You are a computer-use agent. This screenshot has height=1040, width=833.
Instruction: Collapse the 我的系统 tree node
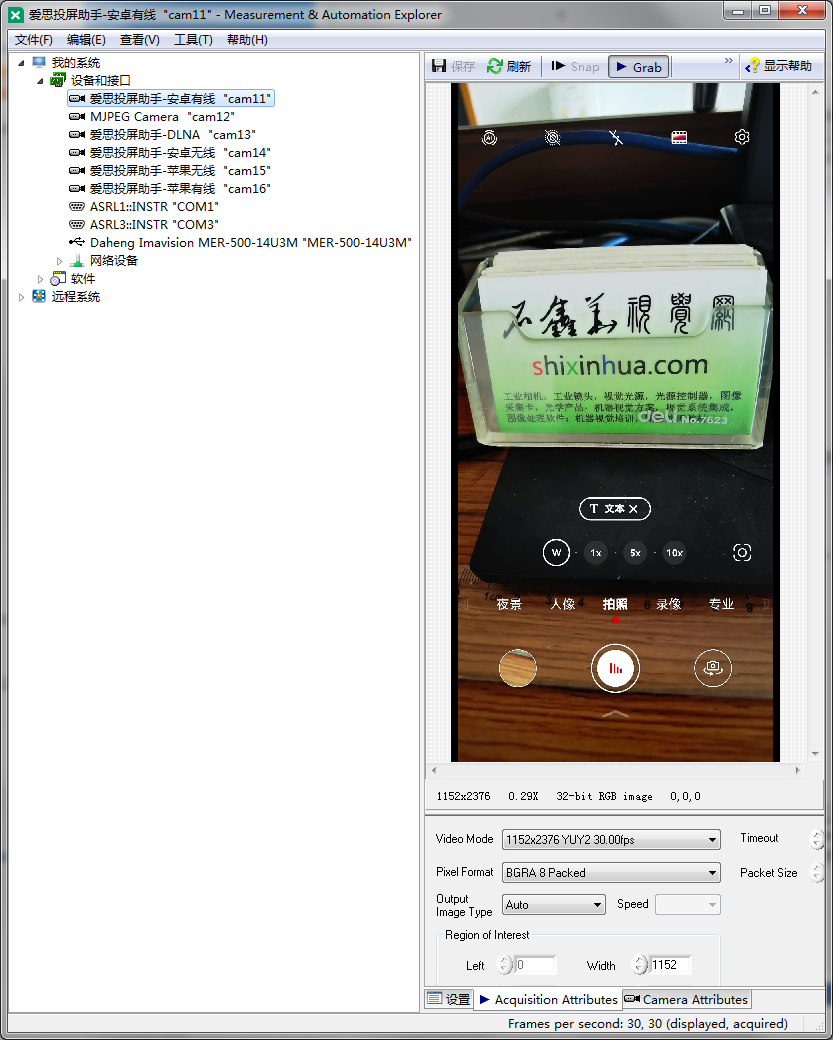(21, 63)
